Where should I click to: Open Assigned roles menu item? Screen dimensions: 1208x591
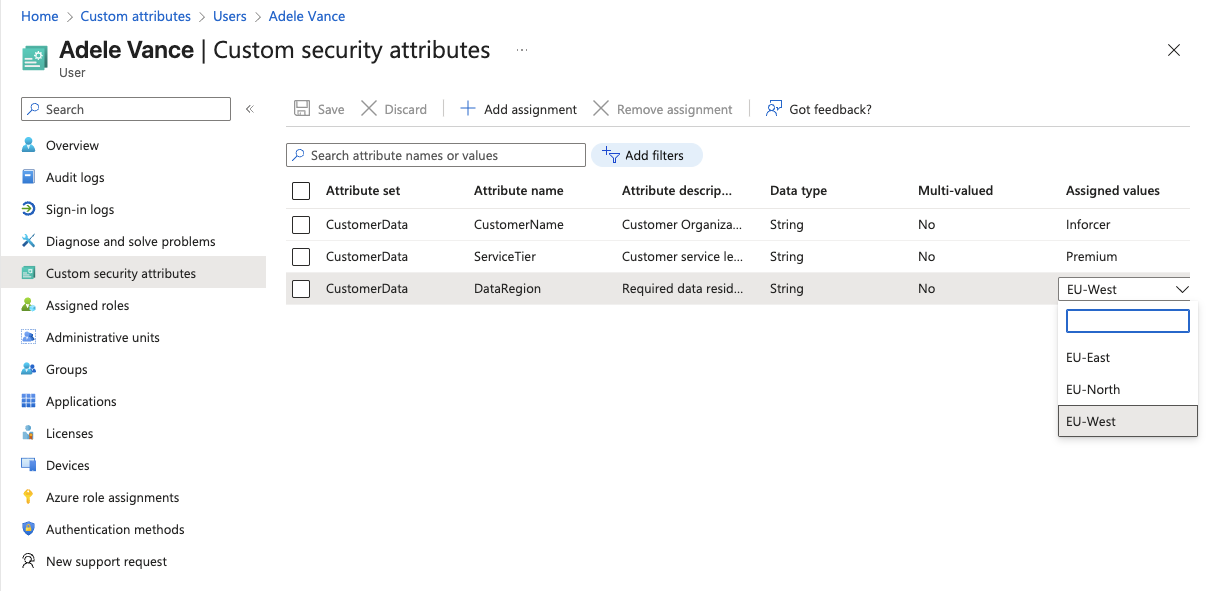coord(87,305)
